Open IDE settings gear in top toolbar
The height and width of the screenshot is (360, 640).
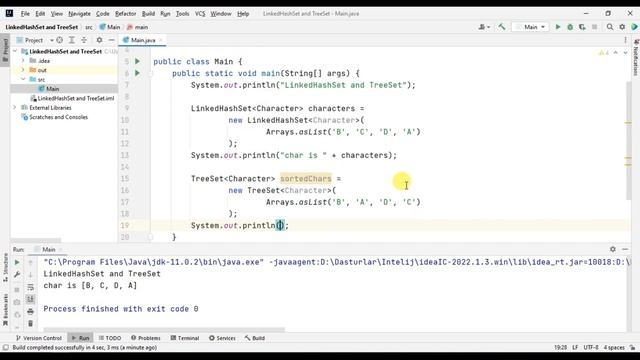coord(622,27)
